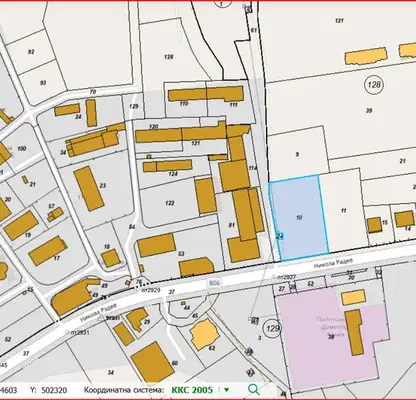The width and height of the screenshot is (416, 400).
Task: Click the Y coordinate value 502320
Action: tap(54, 390)
